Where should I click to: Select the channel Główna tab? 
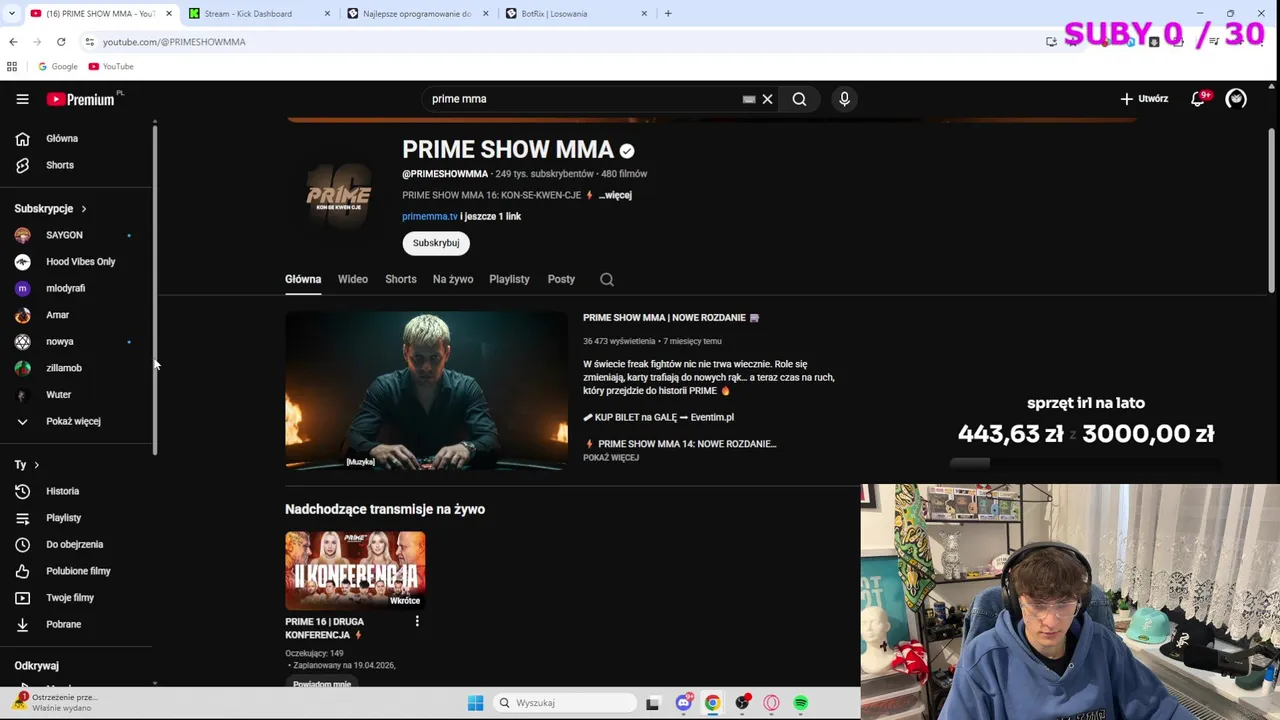[x=303, y=279]
